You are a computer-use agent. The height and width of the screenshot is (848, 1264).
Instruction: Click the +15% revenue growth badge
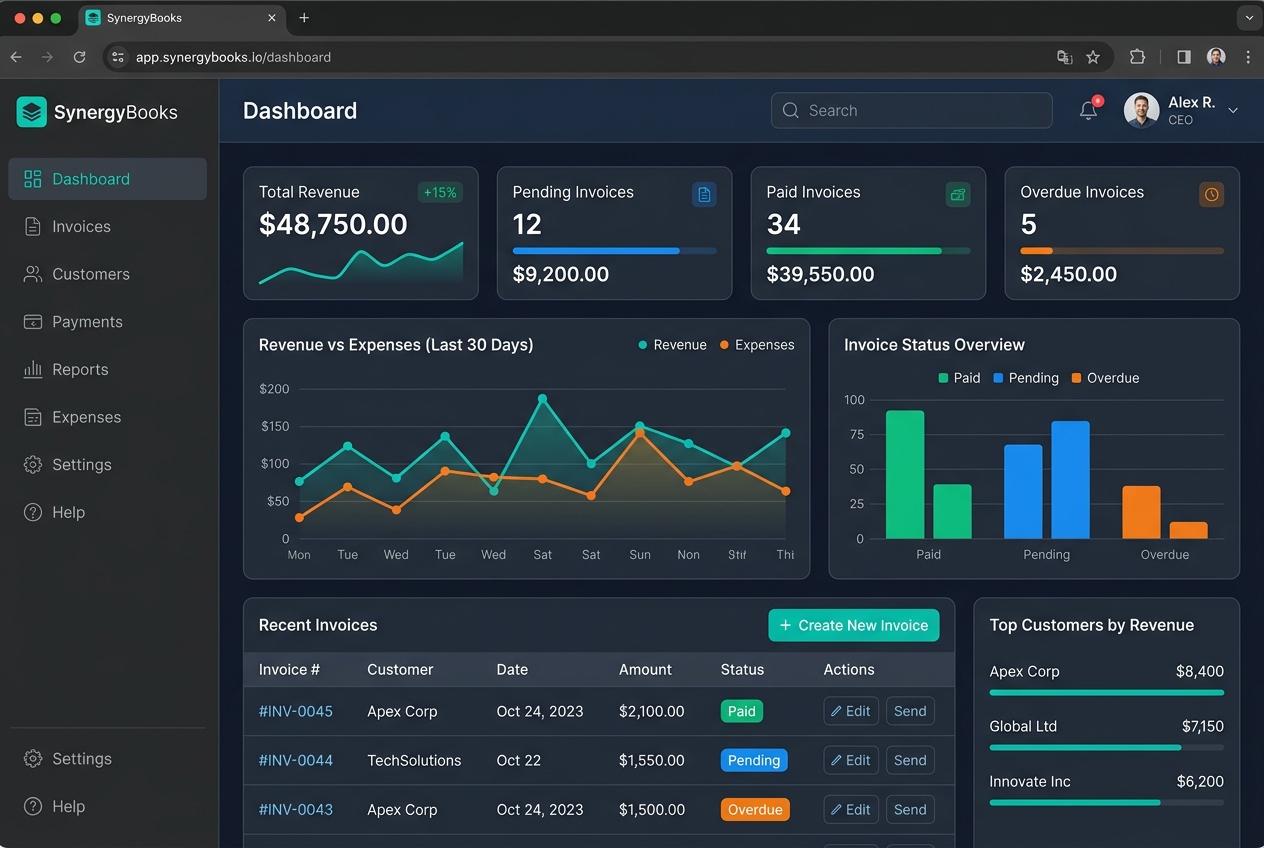(x=440, y=192)
